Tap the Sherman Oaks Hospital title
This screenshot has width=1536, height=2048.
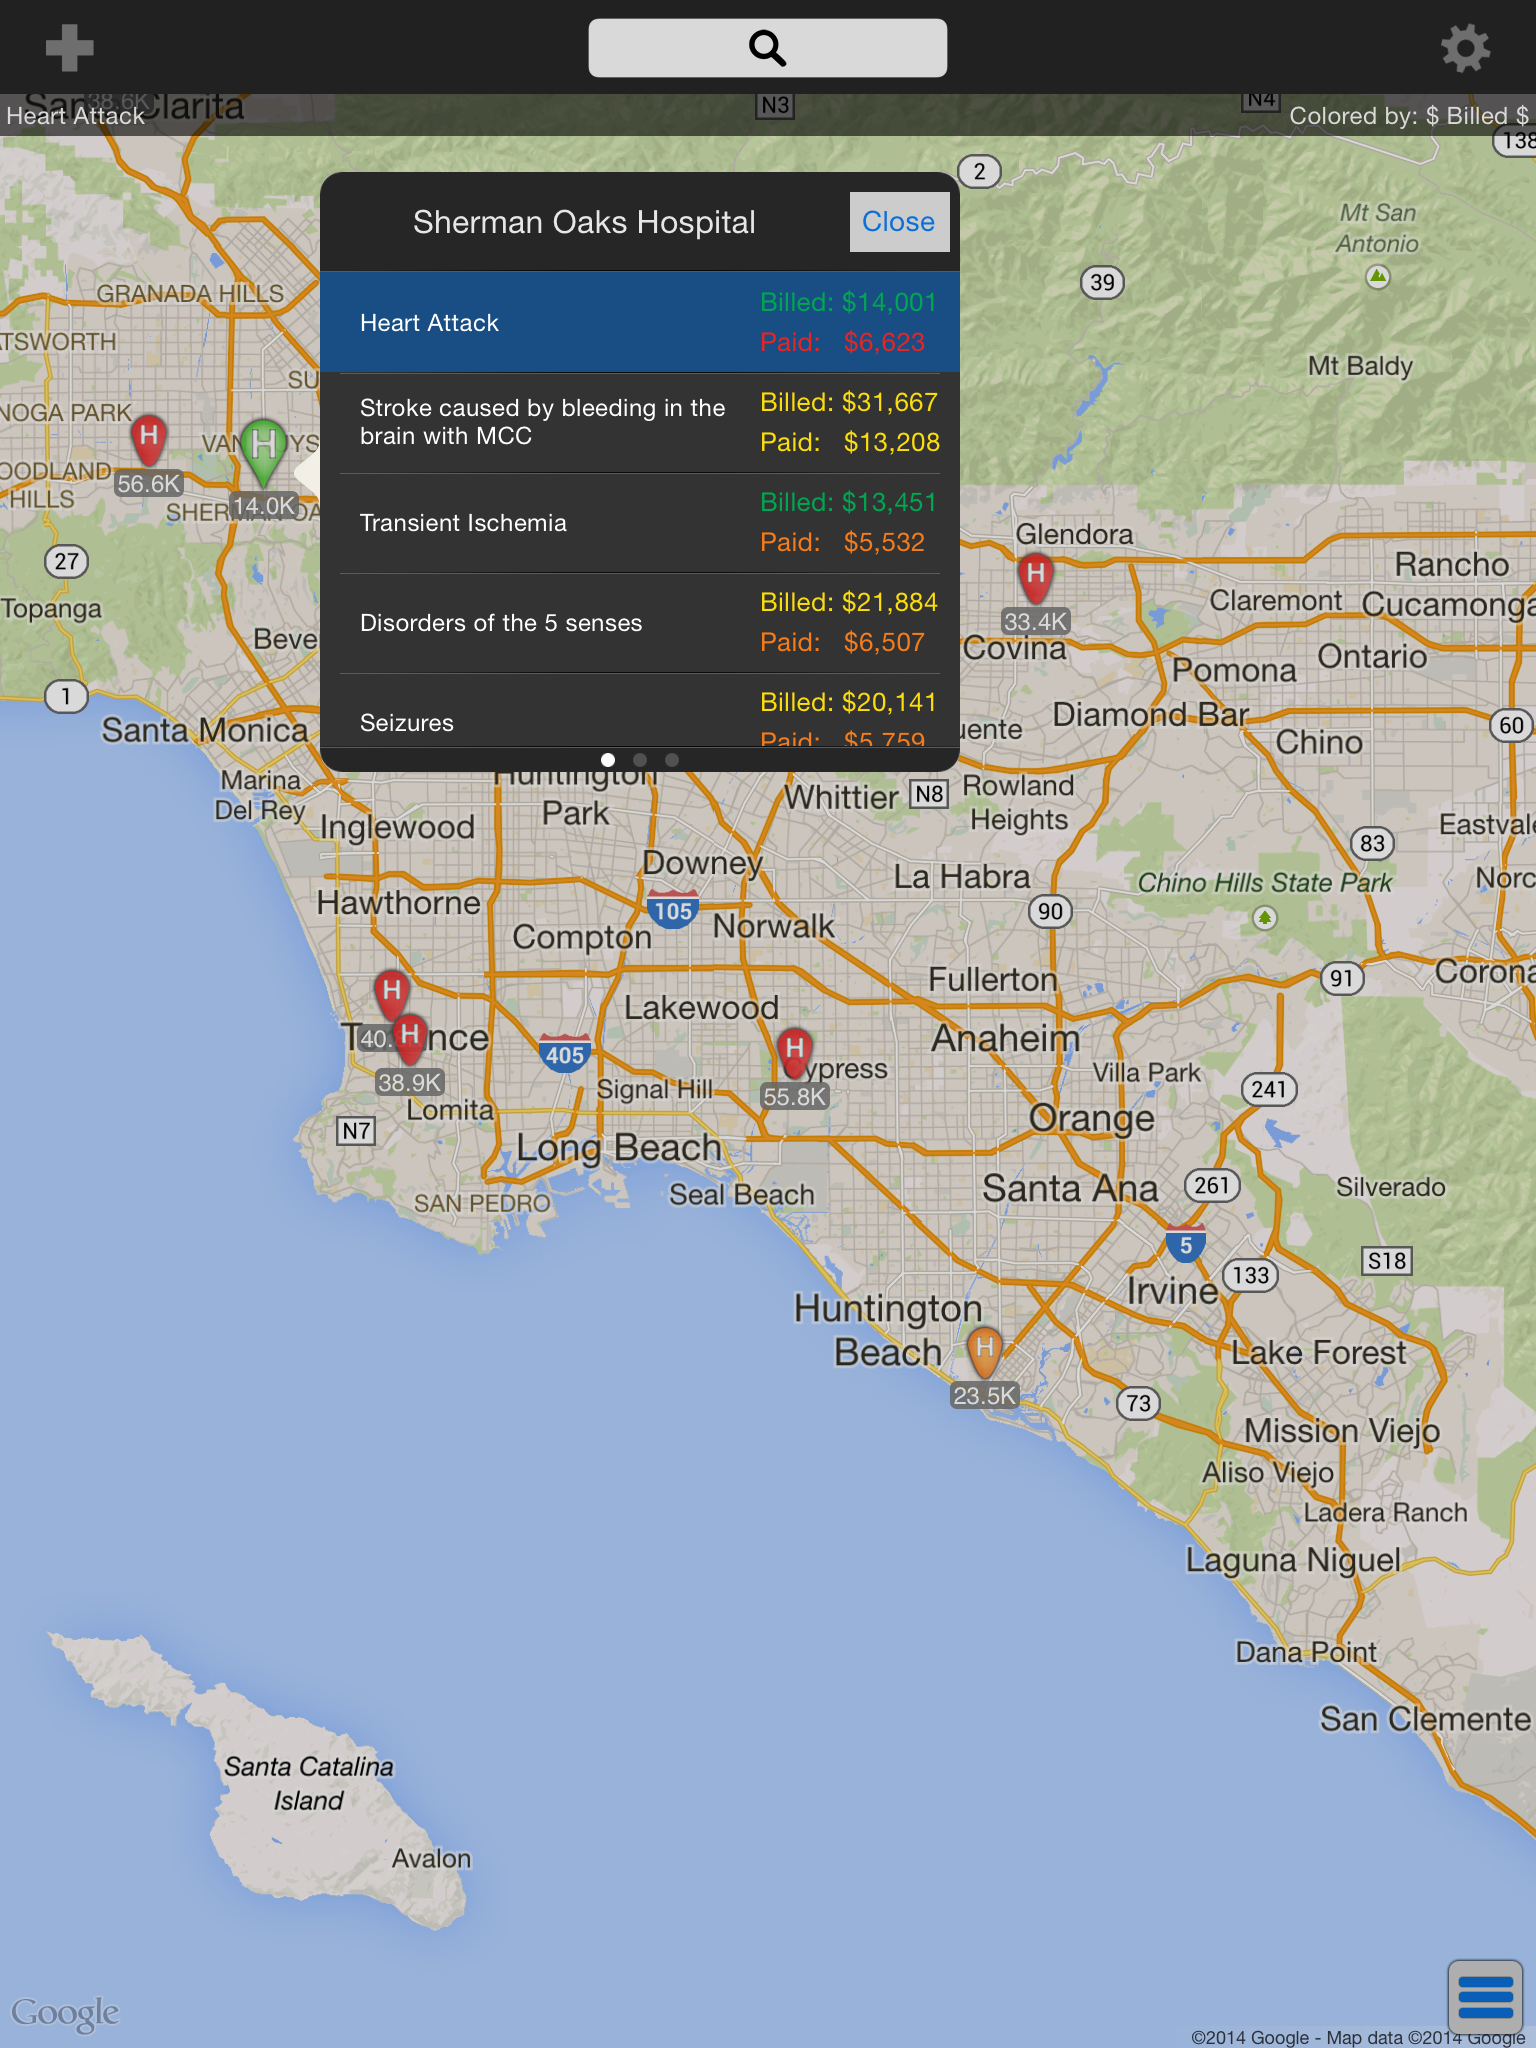point(584,222)
